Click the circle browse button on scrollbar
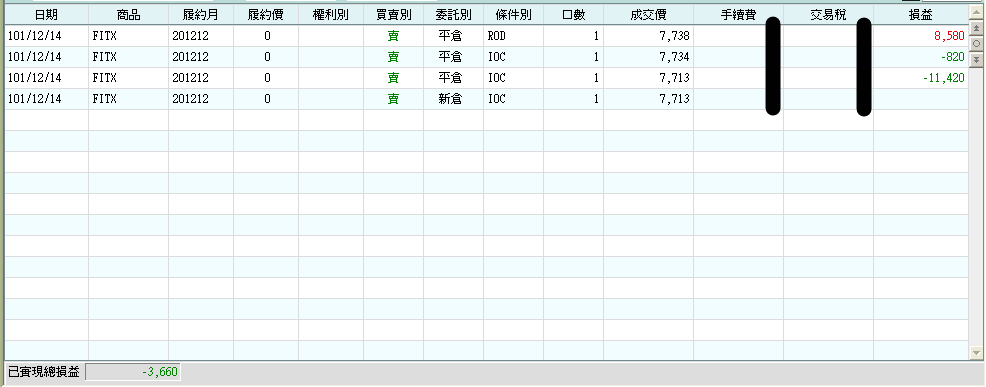 click(977, 44)
